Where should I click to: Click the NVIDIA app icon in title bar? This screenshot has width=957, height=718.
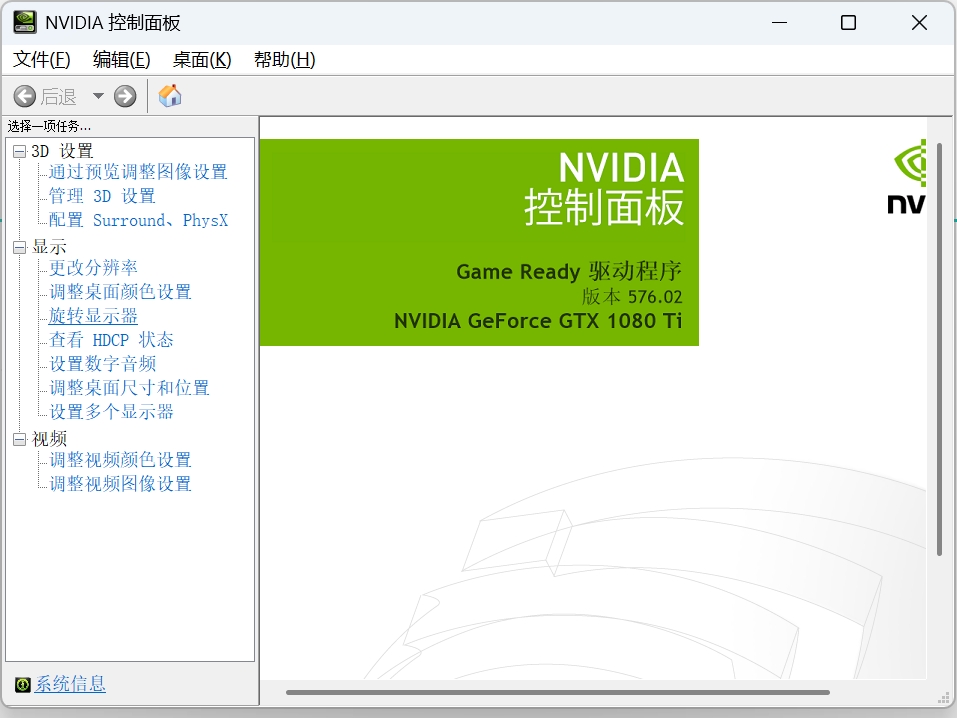coord(25,22)
